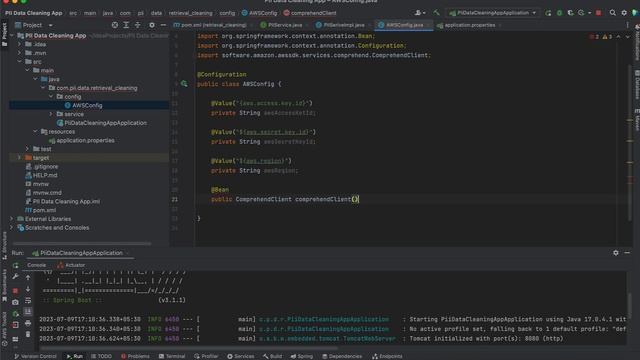Open the Services tool window
640x360 pixels.
click(241, 356)
